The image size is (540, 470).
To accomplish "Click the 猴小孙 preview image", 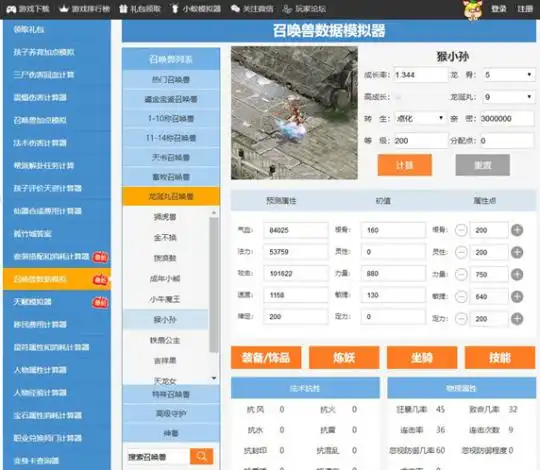I will click(294, 113).
